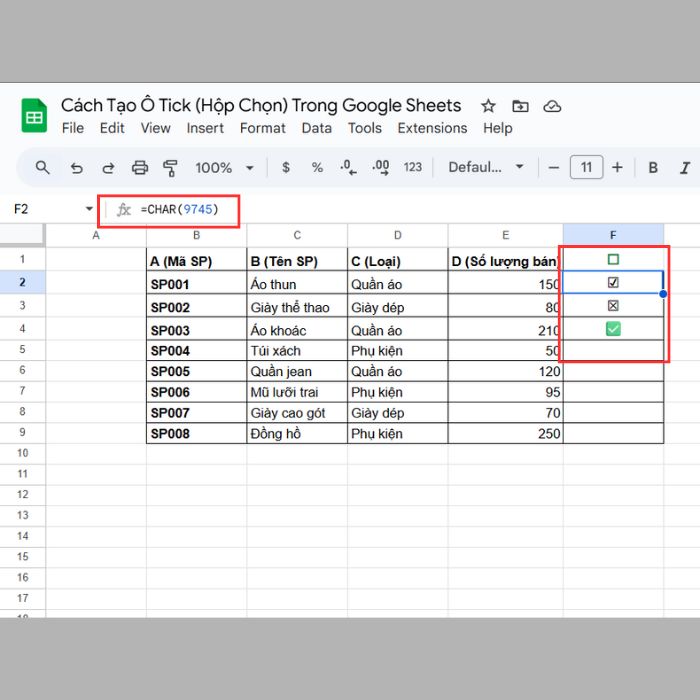The height and width of the screenshot is (700, 700).
Task: Select the crossed box symbol in F3
Action: (x=613, y=306)
